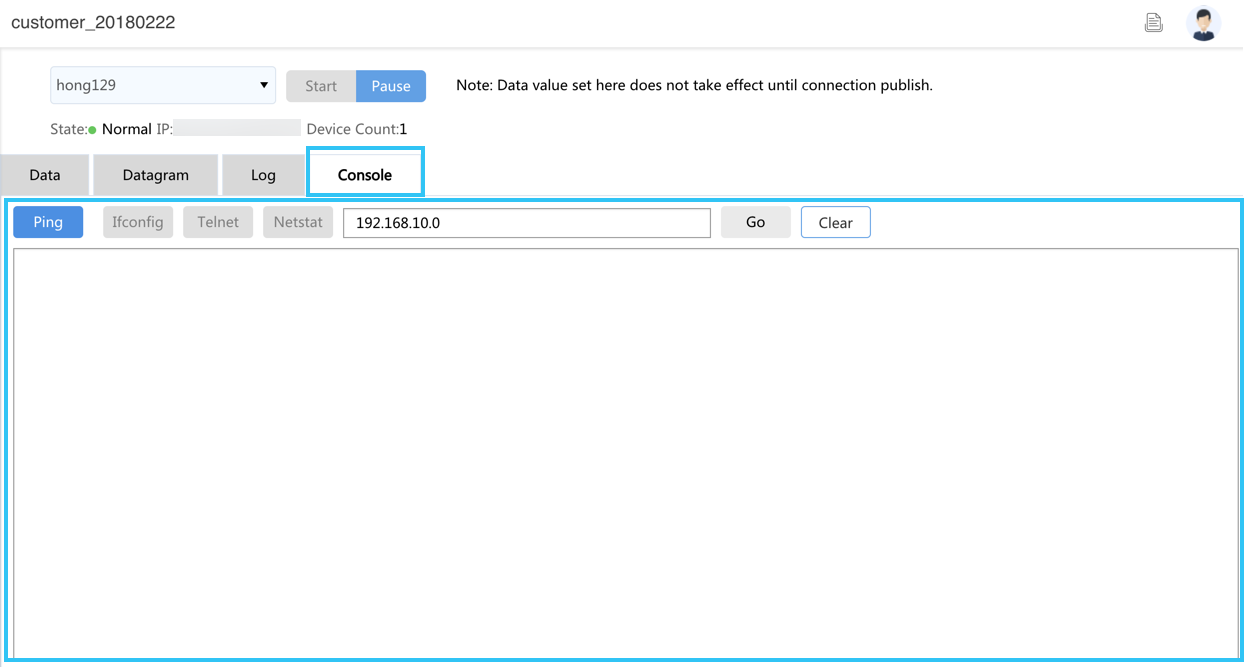Image resolution: width=1245 pixels, height=667 pixels.
Task: Click the Pause button
Action: click(391, 86)
